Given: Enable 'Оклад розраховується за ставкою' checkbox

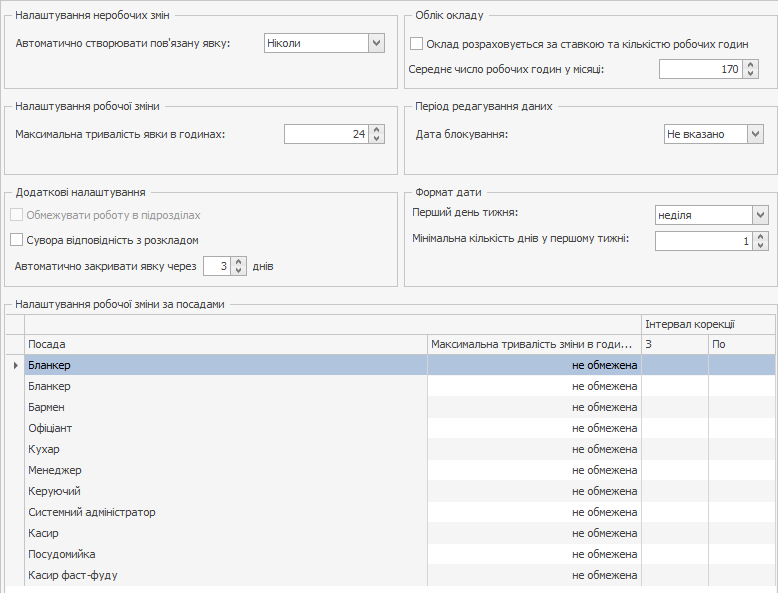Looking at the screenshot, I should tap(417, 44).
